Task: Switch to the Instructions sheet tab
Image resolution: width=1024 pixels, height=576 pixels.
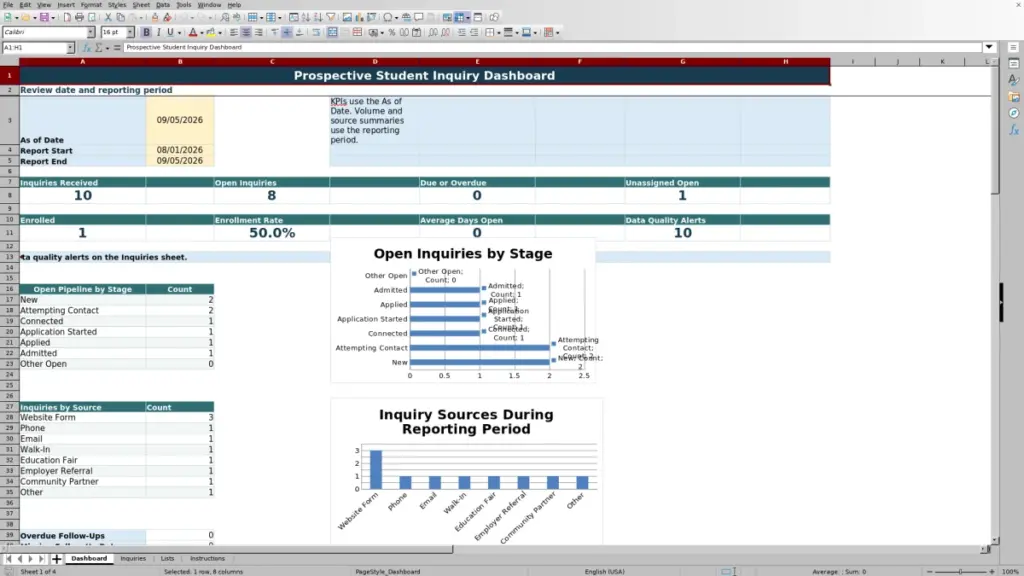Action: coord(207,559)
